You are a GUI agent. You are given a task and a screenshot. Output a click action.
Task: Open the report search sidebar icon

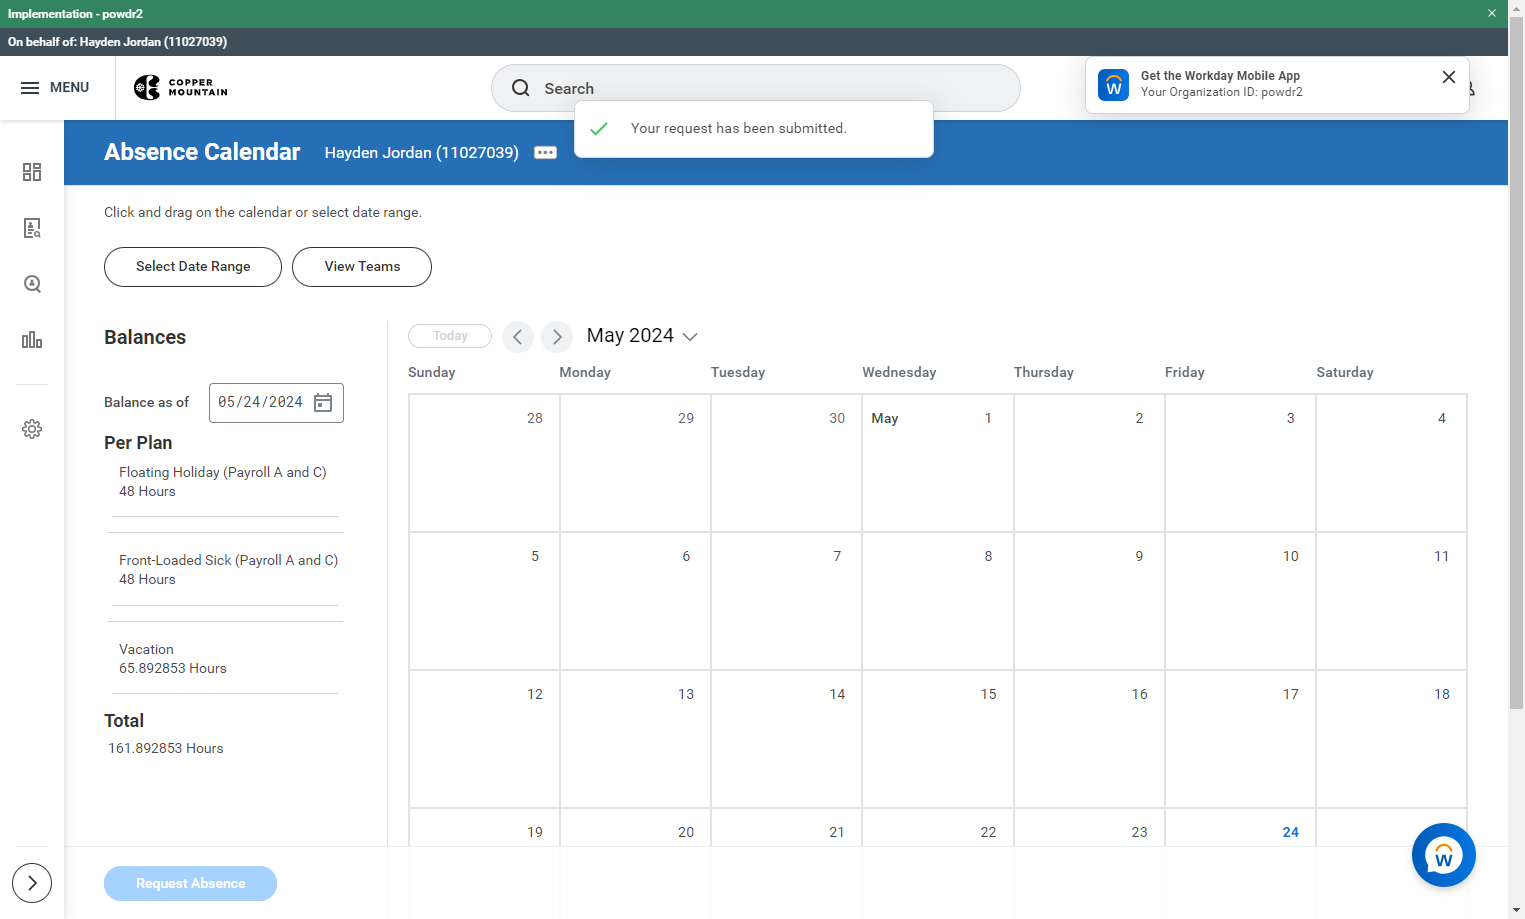pos(32,228)
